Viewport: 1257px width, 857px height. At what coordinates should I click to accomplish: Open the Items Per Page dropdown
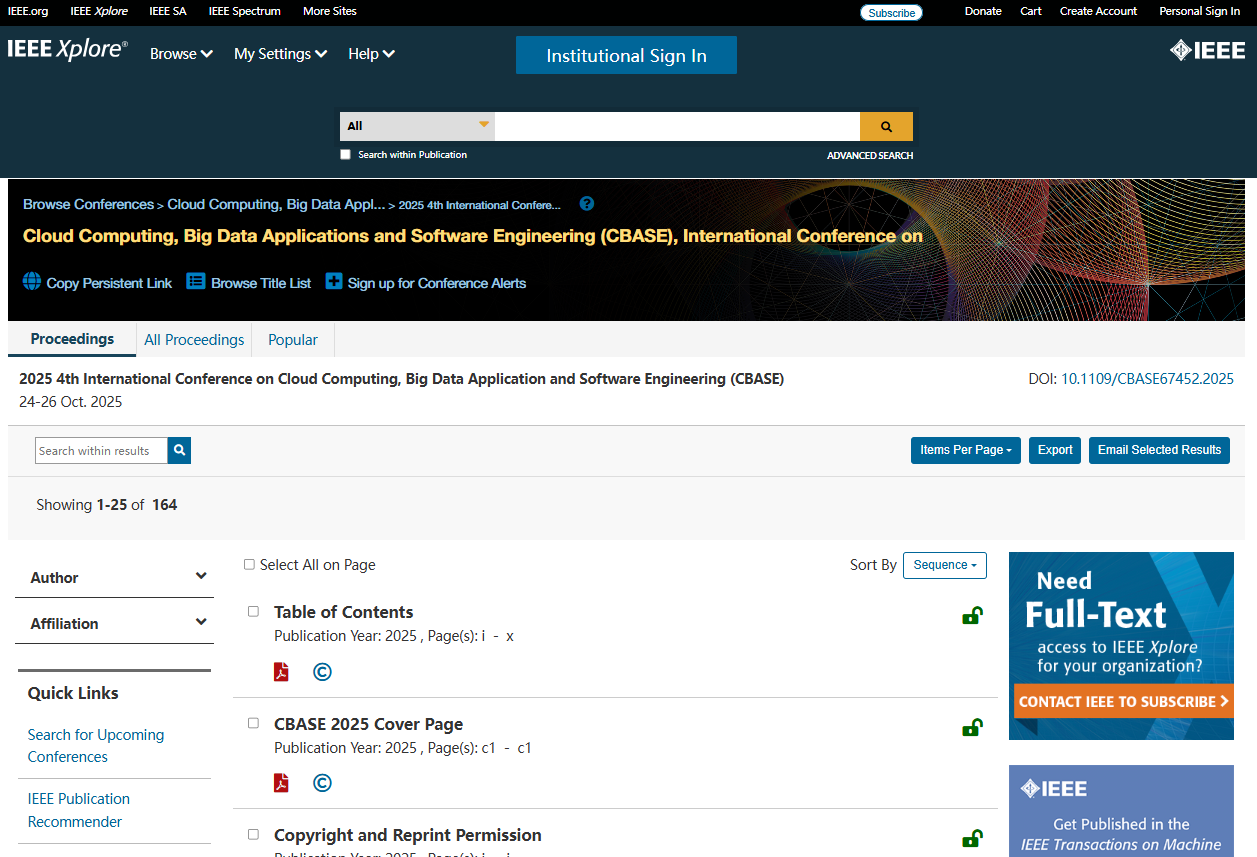[x=965, y=450]
